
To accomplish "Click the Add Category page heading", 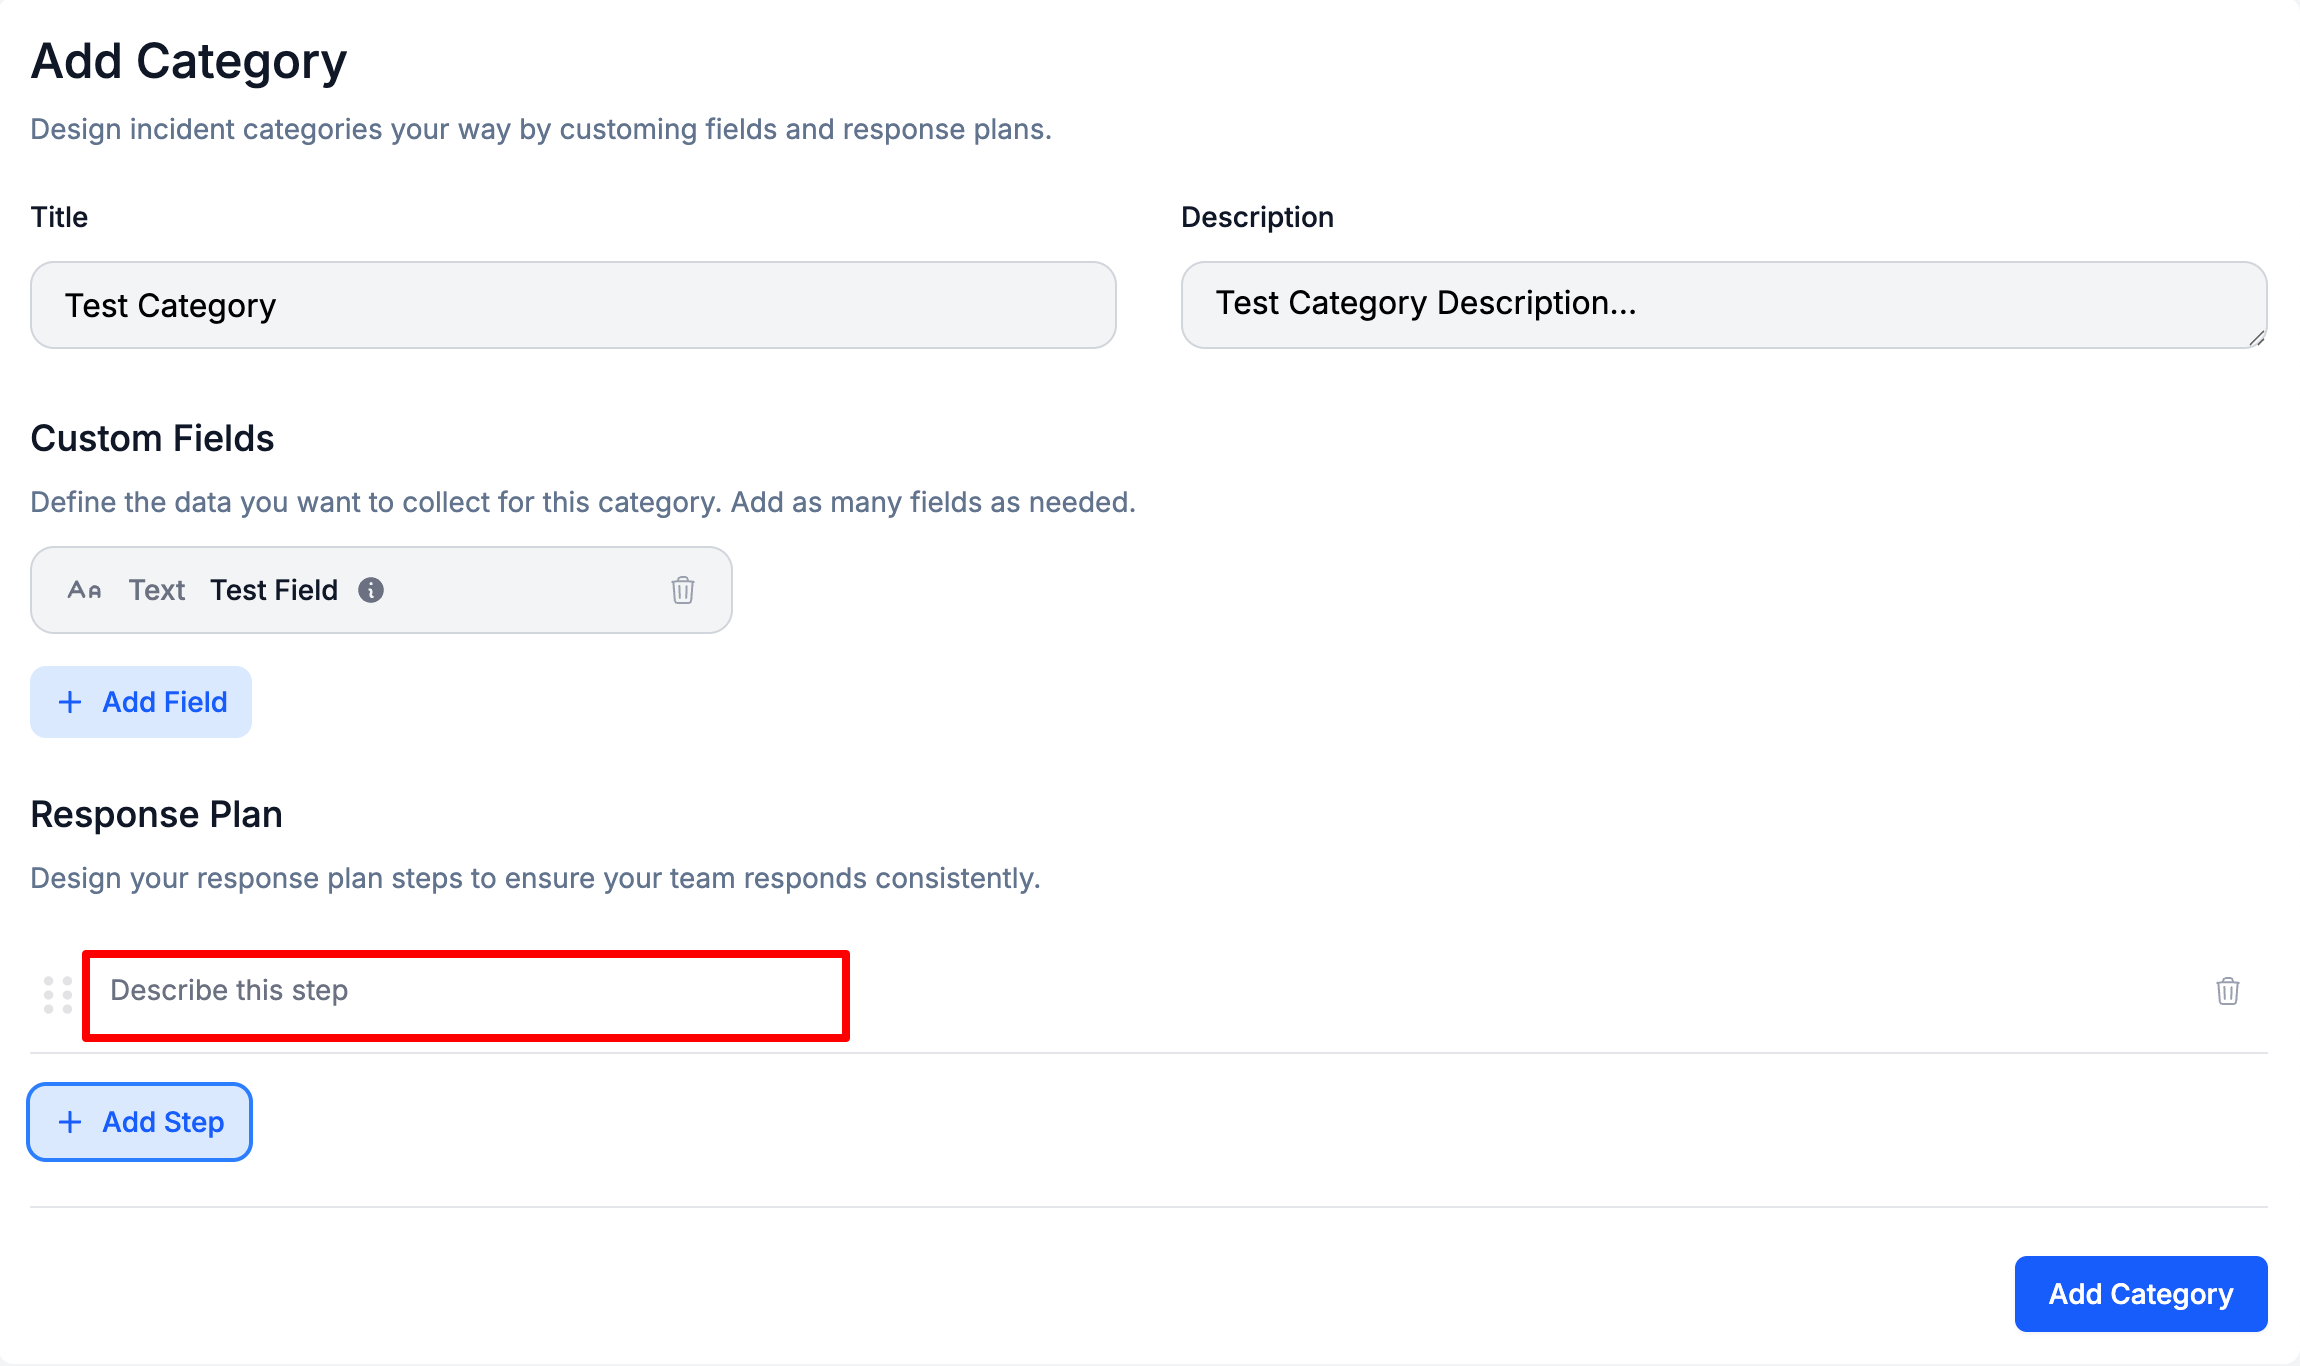I will click(x=189, y=62).
